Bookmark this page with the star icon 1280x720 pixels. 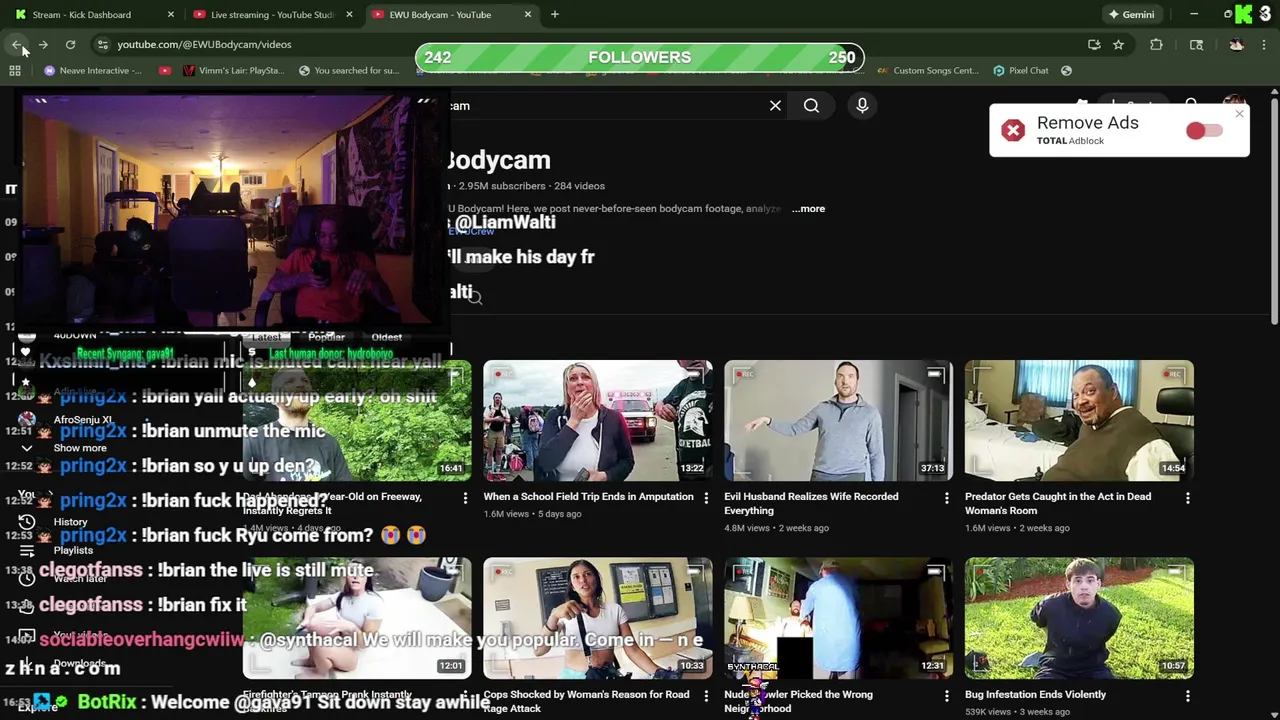tap(1118, 44)
